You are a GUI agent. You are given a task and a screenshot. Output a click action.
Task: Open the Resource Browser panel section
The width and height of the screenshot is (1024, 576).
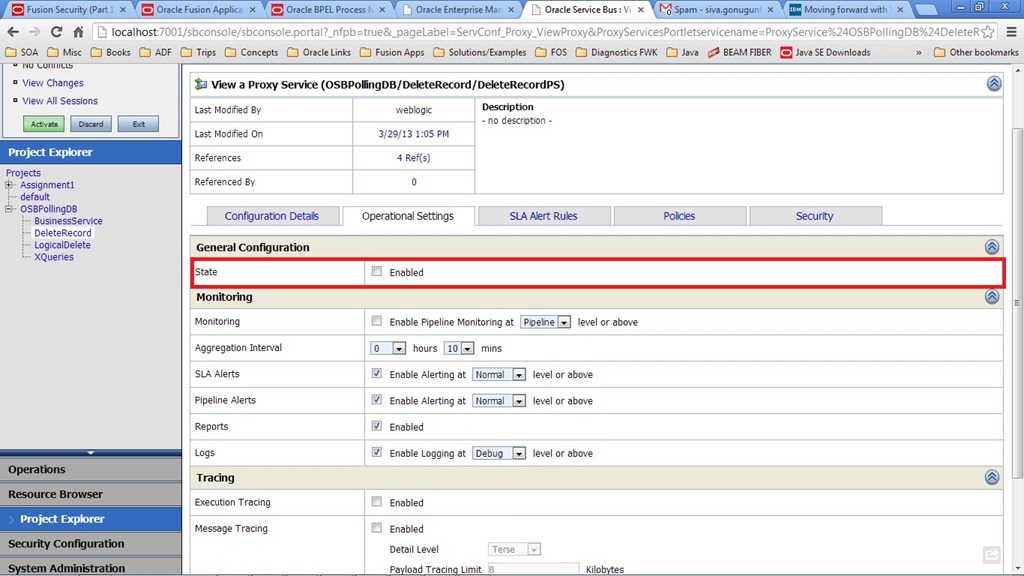(x=55, y=494)
